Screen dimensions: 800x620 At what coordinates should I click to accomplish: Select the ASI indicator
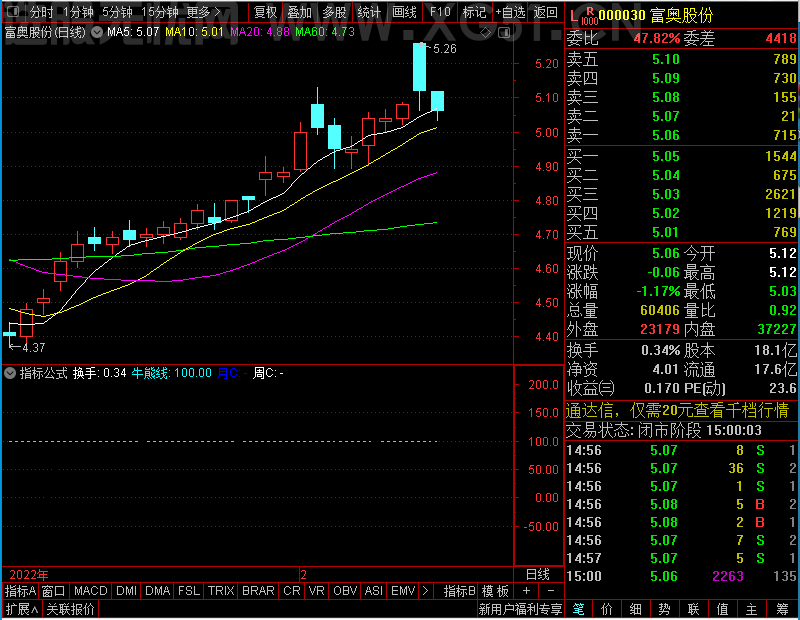pos(373,591)
